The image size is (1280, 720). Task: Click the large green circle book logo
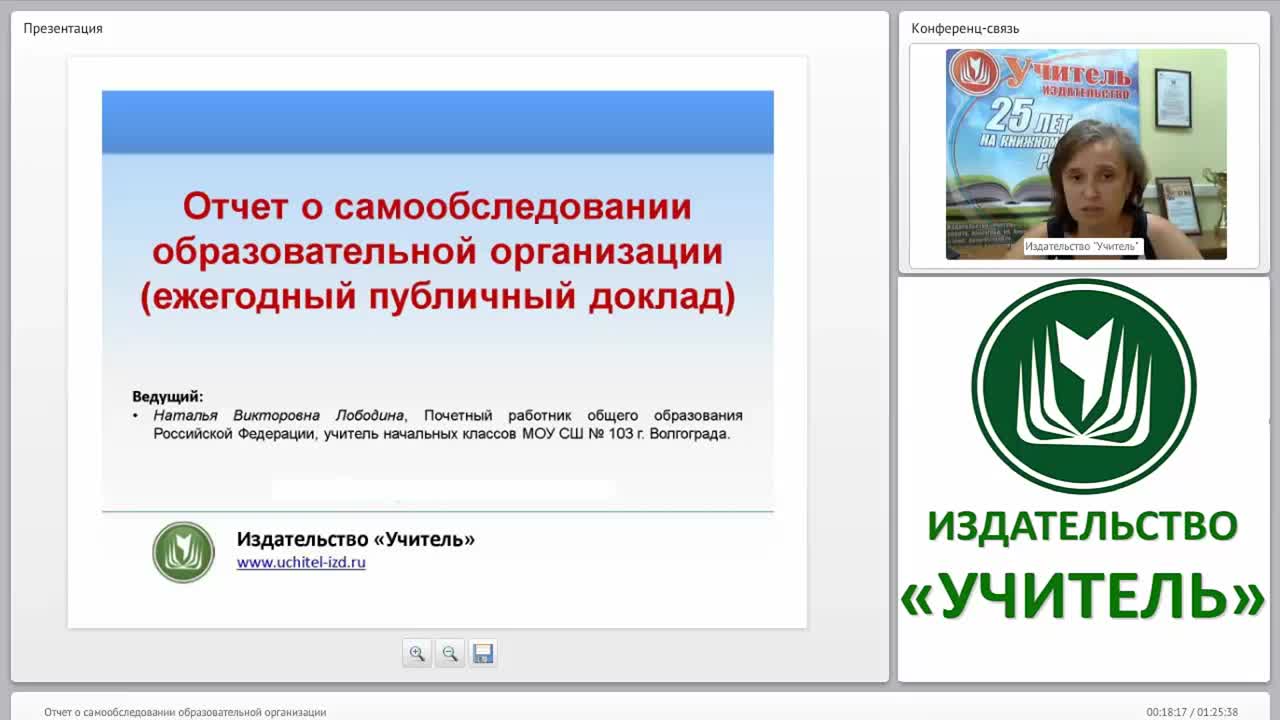tap(1083, 386)
